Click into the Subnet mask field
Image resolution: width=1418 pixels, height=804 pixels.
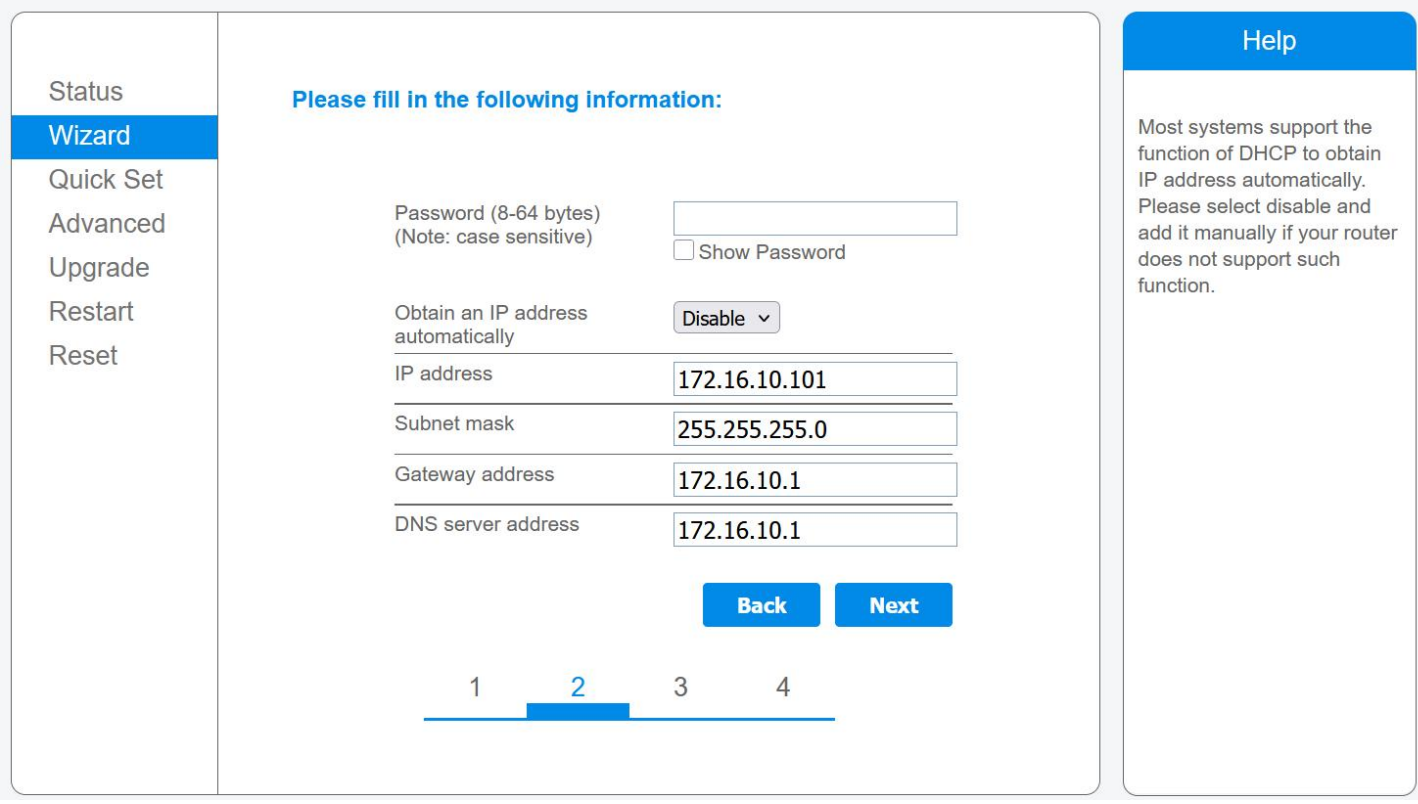coord(814,429)
